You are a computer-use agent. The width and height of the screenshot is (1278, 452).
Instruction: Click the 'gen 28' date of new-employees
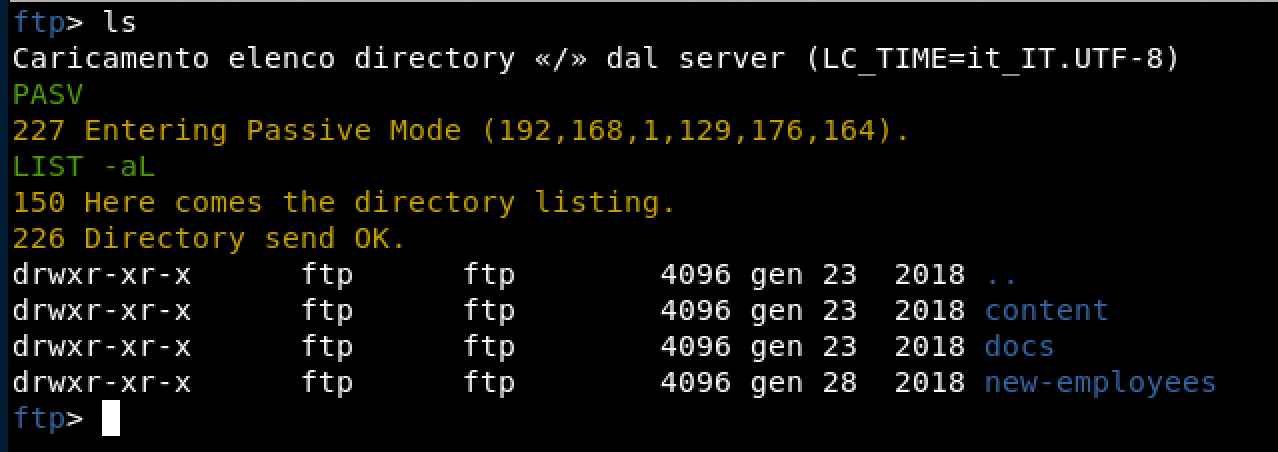(804, 382)
